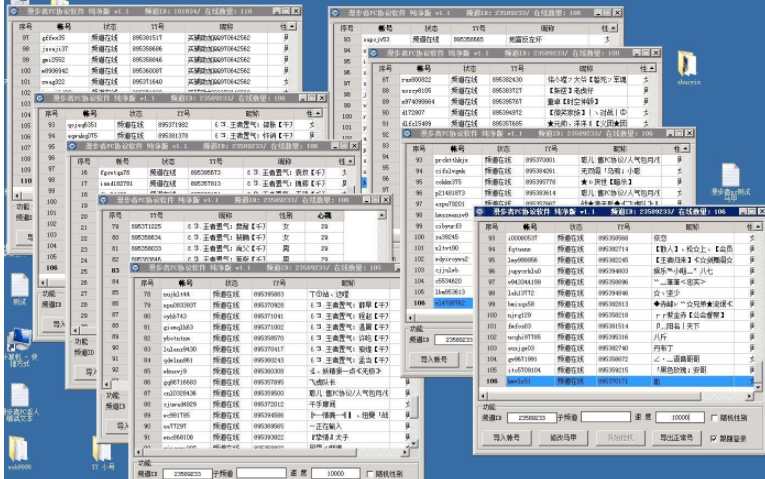765x479 pixels.
Task: Click scroll-down arrow of active window's list
Action: coord(758,387)
